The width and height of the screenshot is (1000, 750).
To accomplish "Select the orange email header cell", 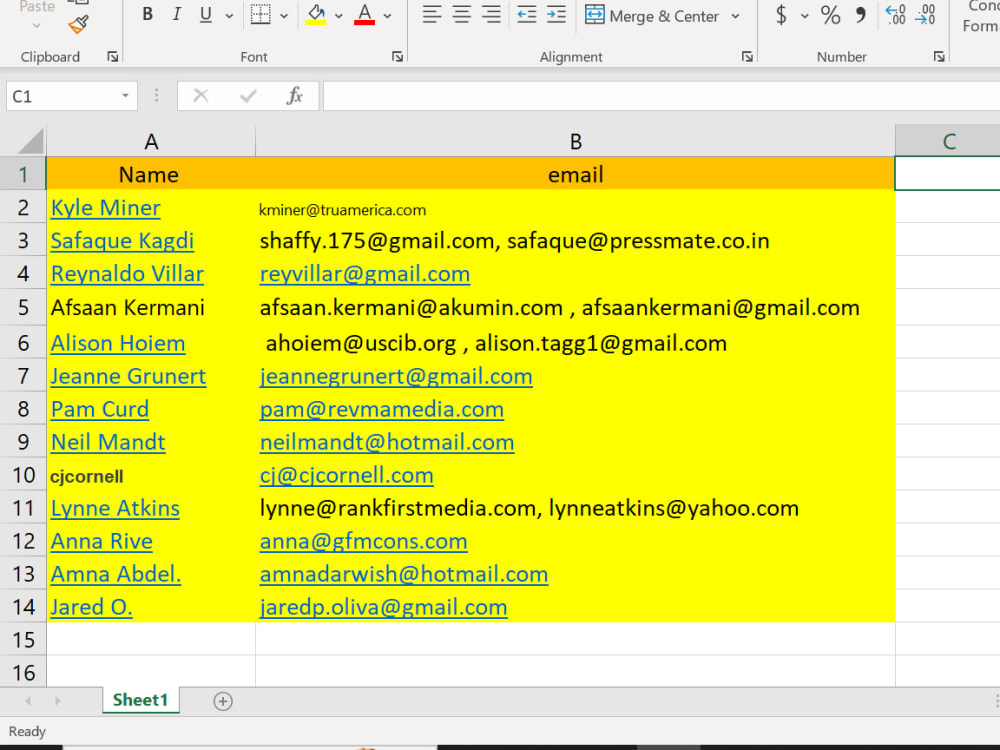I will [575, 174].
